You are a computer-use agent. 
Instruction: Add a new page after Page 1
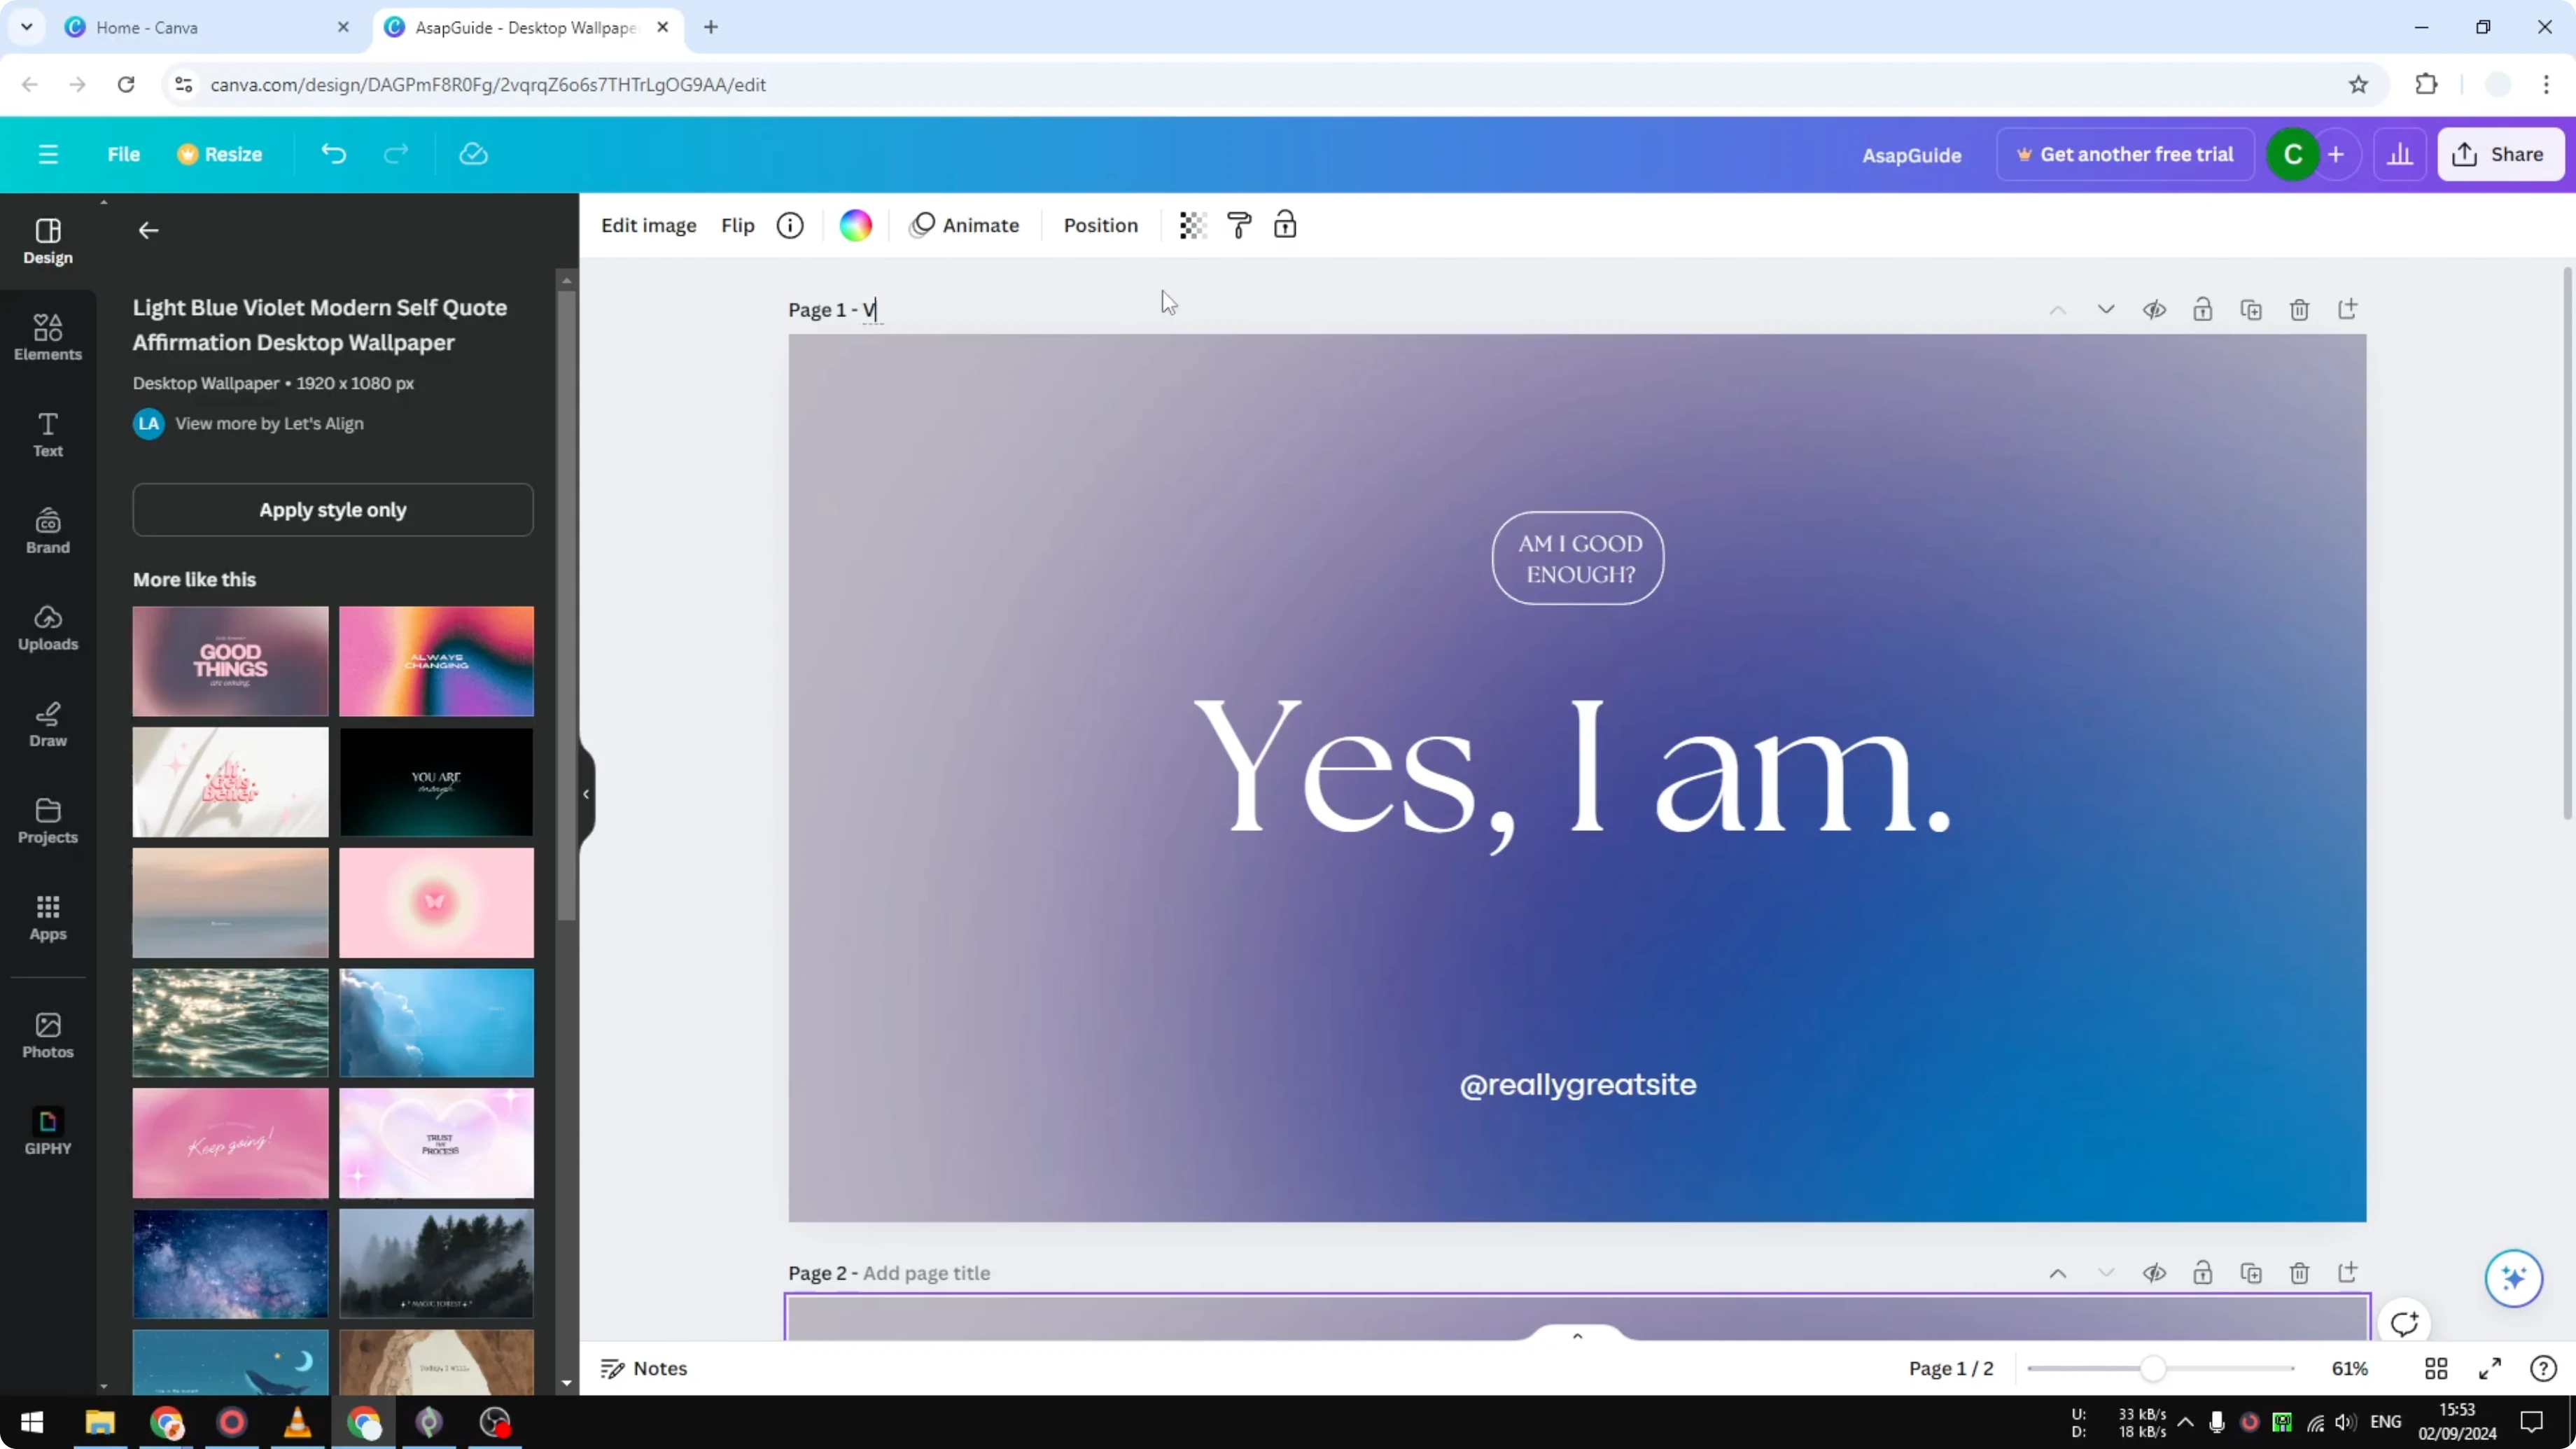[x=2348, y=310]
